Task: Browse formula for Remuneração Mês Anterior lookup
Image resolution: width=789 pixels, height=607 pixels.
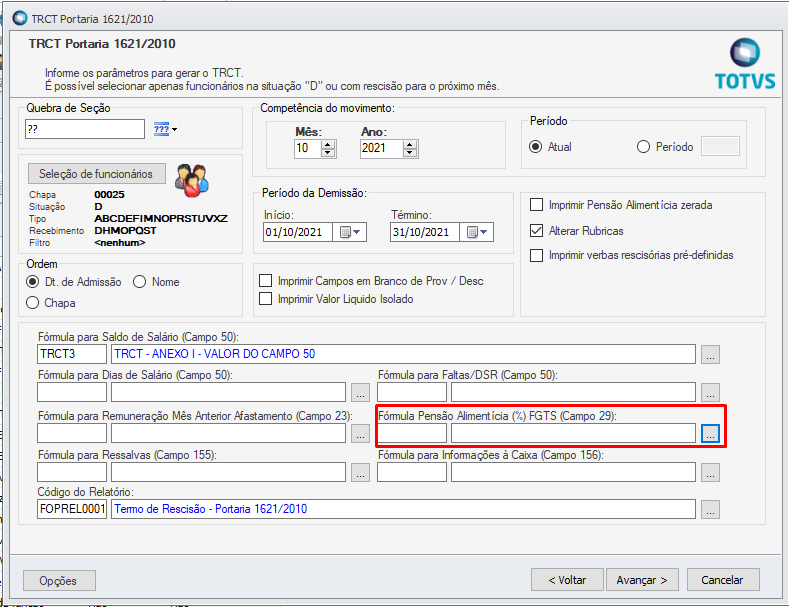Action: pyautogui.click(x=360, y=433)
